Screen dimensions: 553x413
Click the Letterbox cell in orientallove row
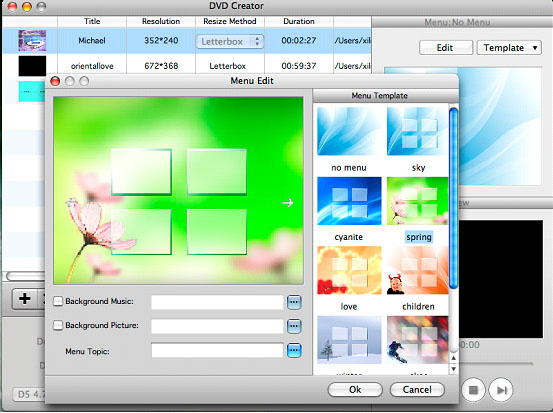point(227,66)
